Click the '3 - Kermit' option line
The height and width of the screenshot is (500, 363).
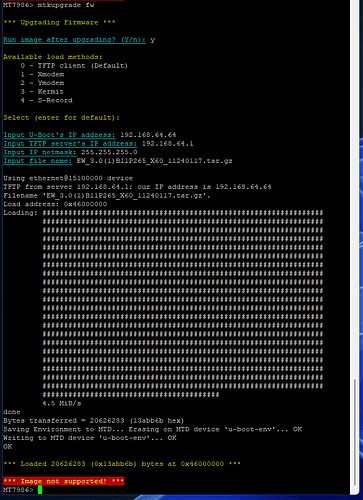[42, 91]
